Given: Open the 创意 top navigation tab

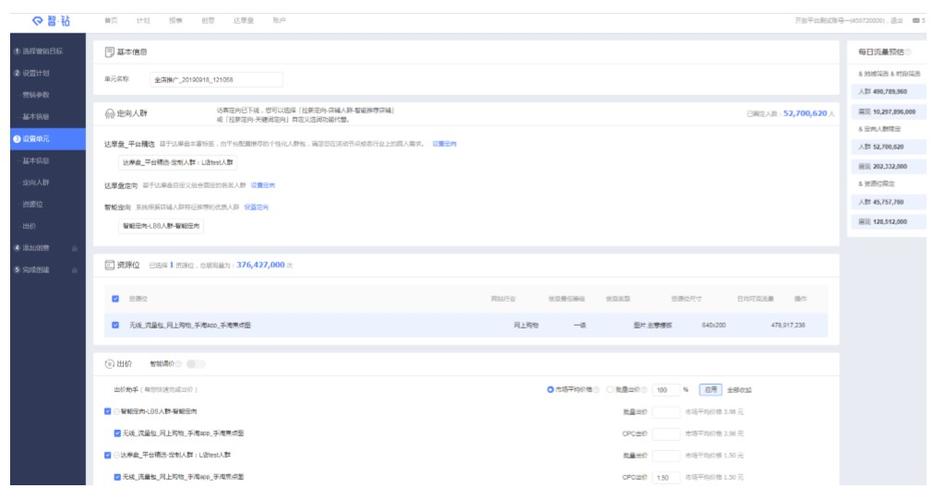Looking at the screenshot, I should pos(207,20).
